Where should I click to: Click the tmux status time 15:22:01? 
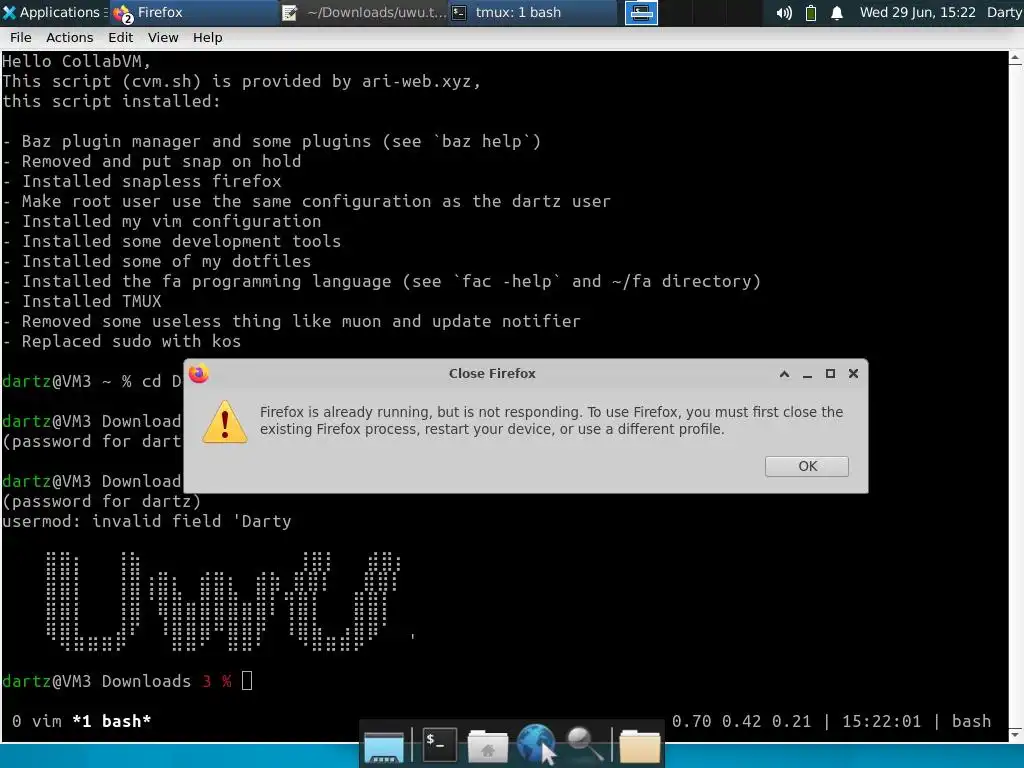(x=881, y=721)
